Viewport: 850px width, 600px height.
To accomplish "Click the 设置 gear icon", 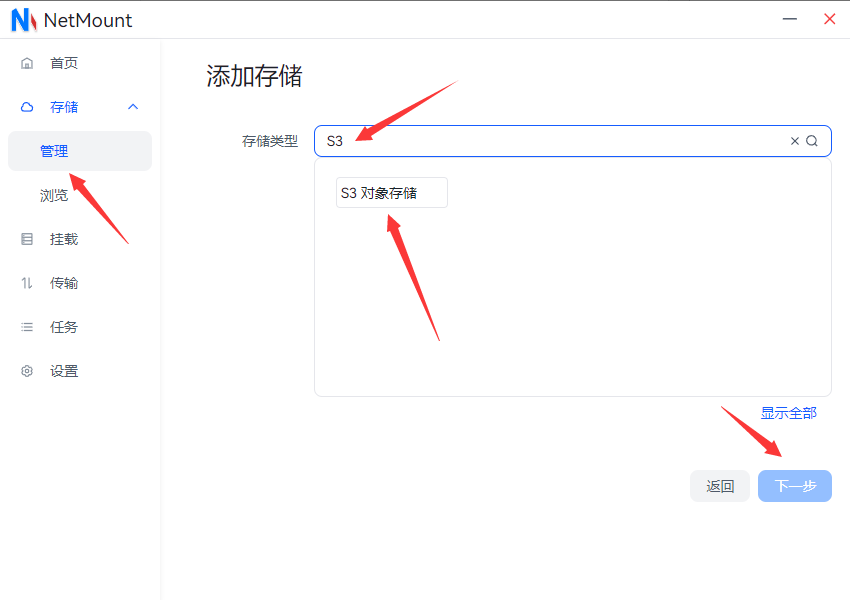I will (x=27, y=371).
